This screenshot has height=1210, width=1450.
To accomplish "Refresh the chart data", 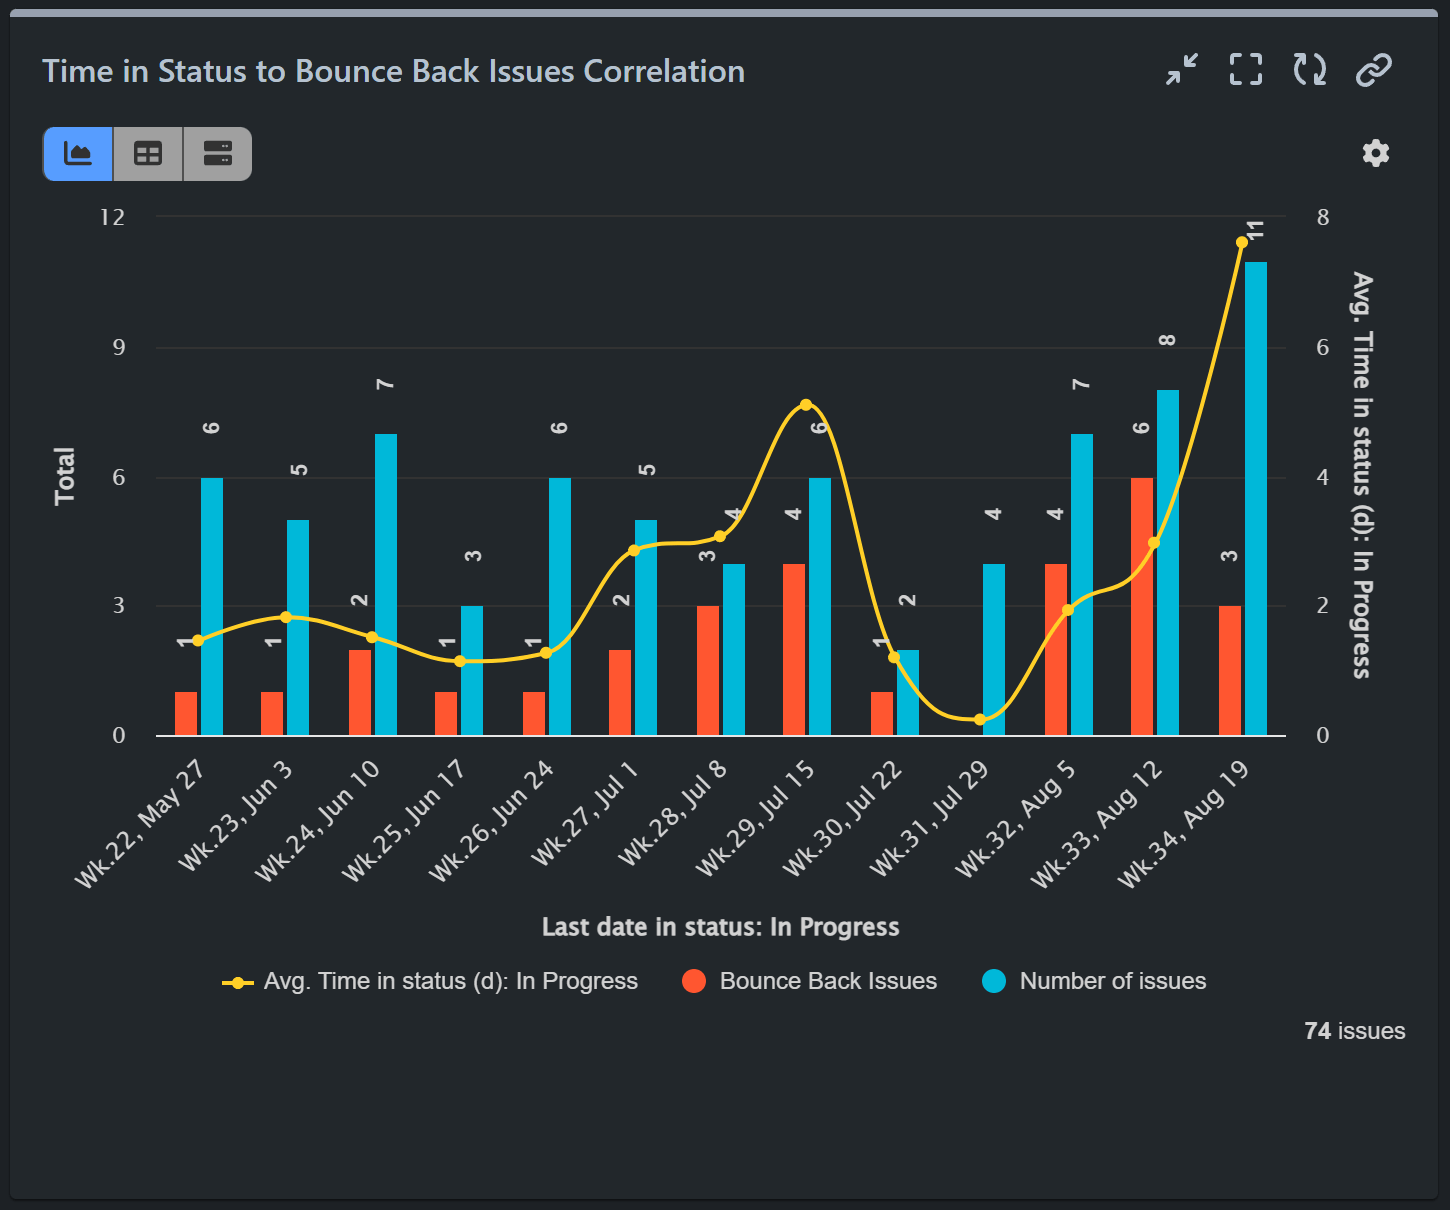I will pyautogui.click(x=1309, y=70).
